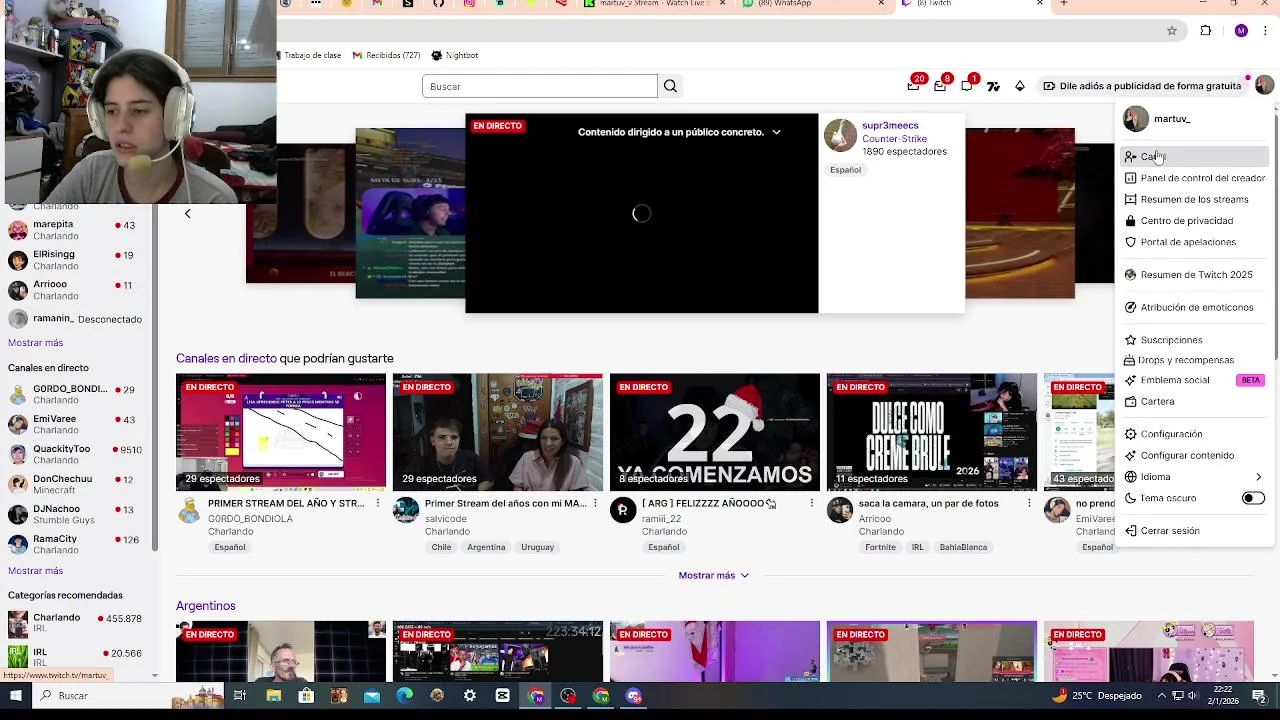Click the Argentinos section heading
The image size is (1280, 720).
tap(206, 606)
